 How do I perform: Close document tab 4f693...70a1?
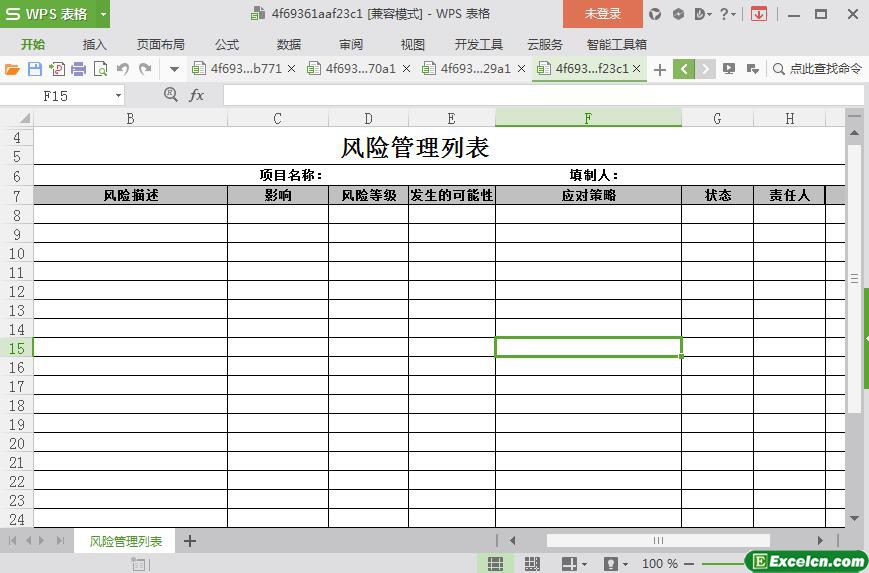pos(406,69)
